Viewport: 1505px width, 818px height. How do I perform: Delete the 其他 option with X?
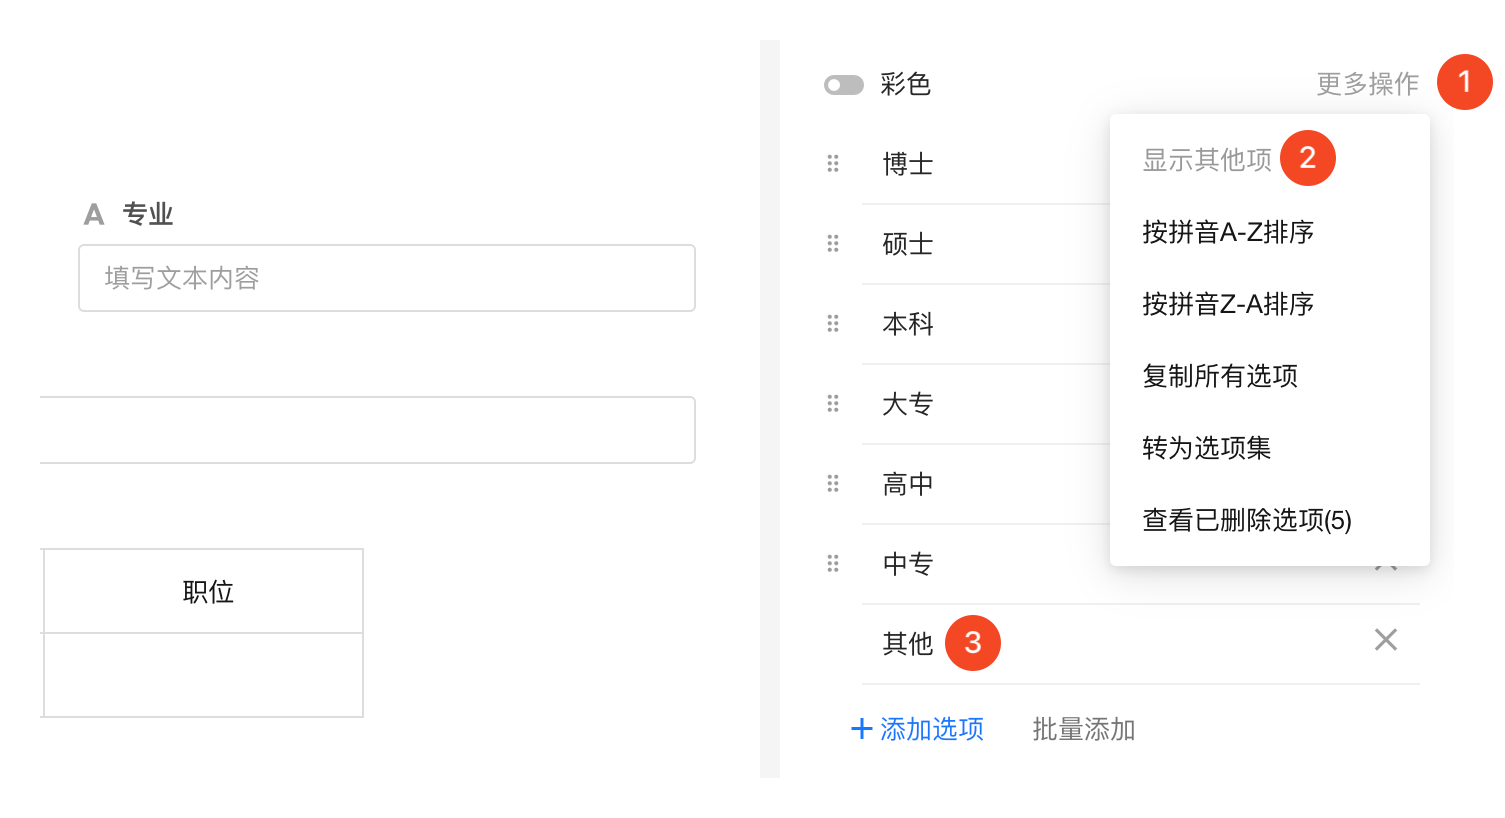1385,640
